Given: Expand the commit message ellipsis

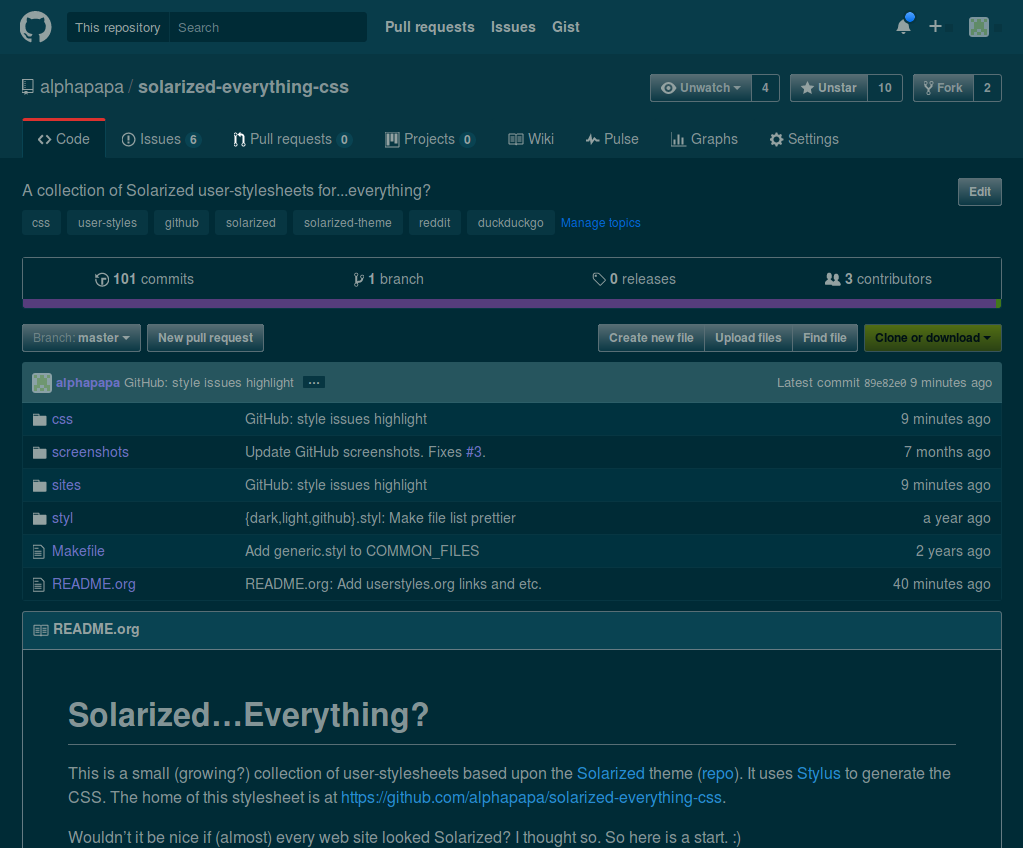Looking at the screenshot, I should [x=313, y=382].
